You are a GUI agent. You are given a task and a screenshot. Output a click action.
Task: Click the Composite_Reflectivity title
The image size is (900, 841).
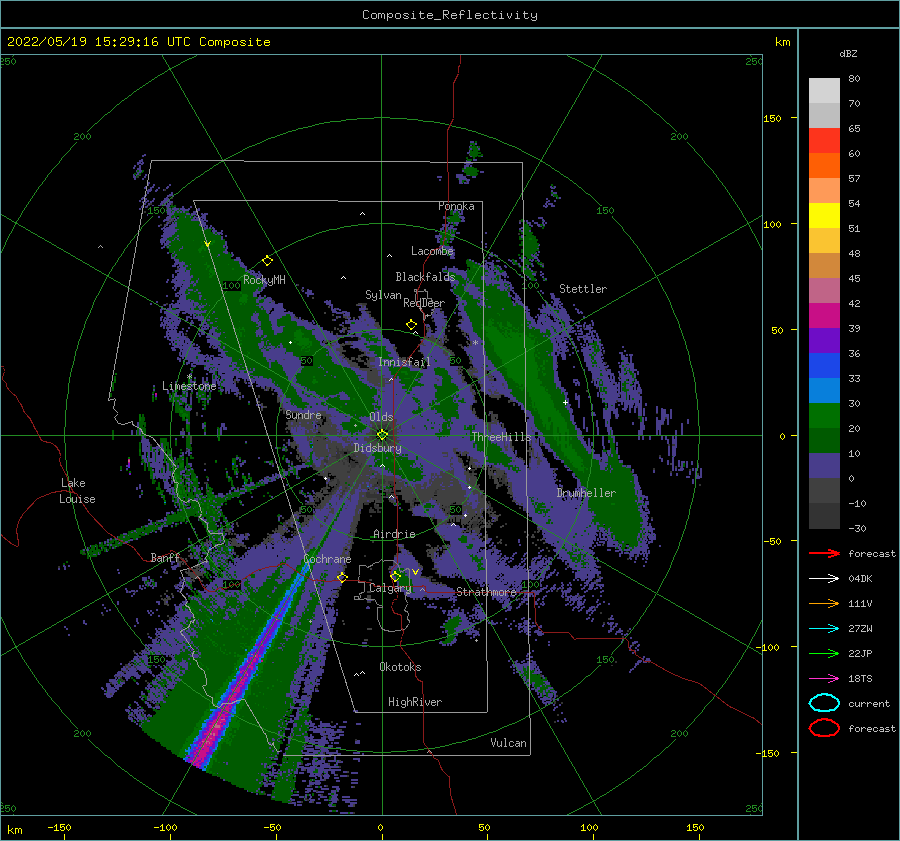pyautogui.click(x=450, y=15)
